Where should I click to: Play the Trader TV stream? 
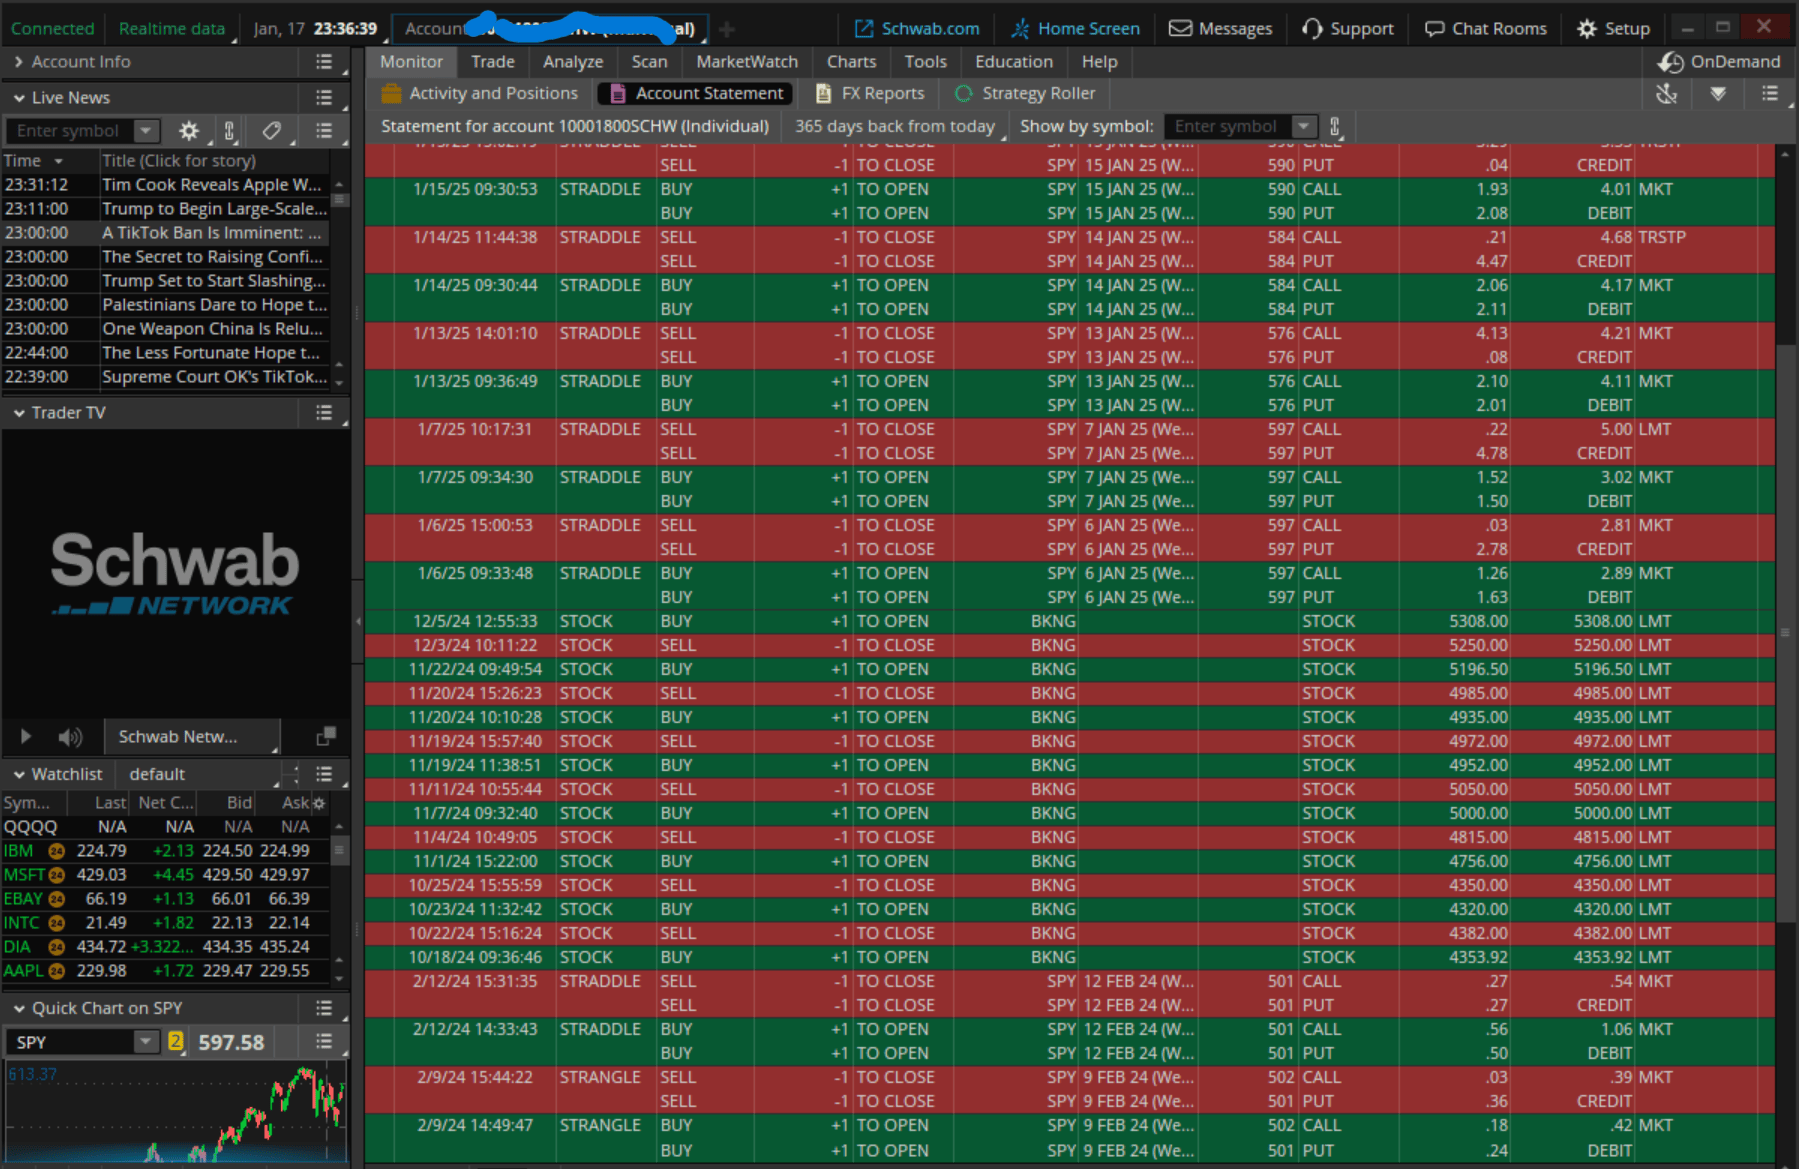click(26, 737)
